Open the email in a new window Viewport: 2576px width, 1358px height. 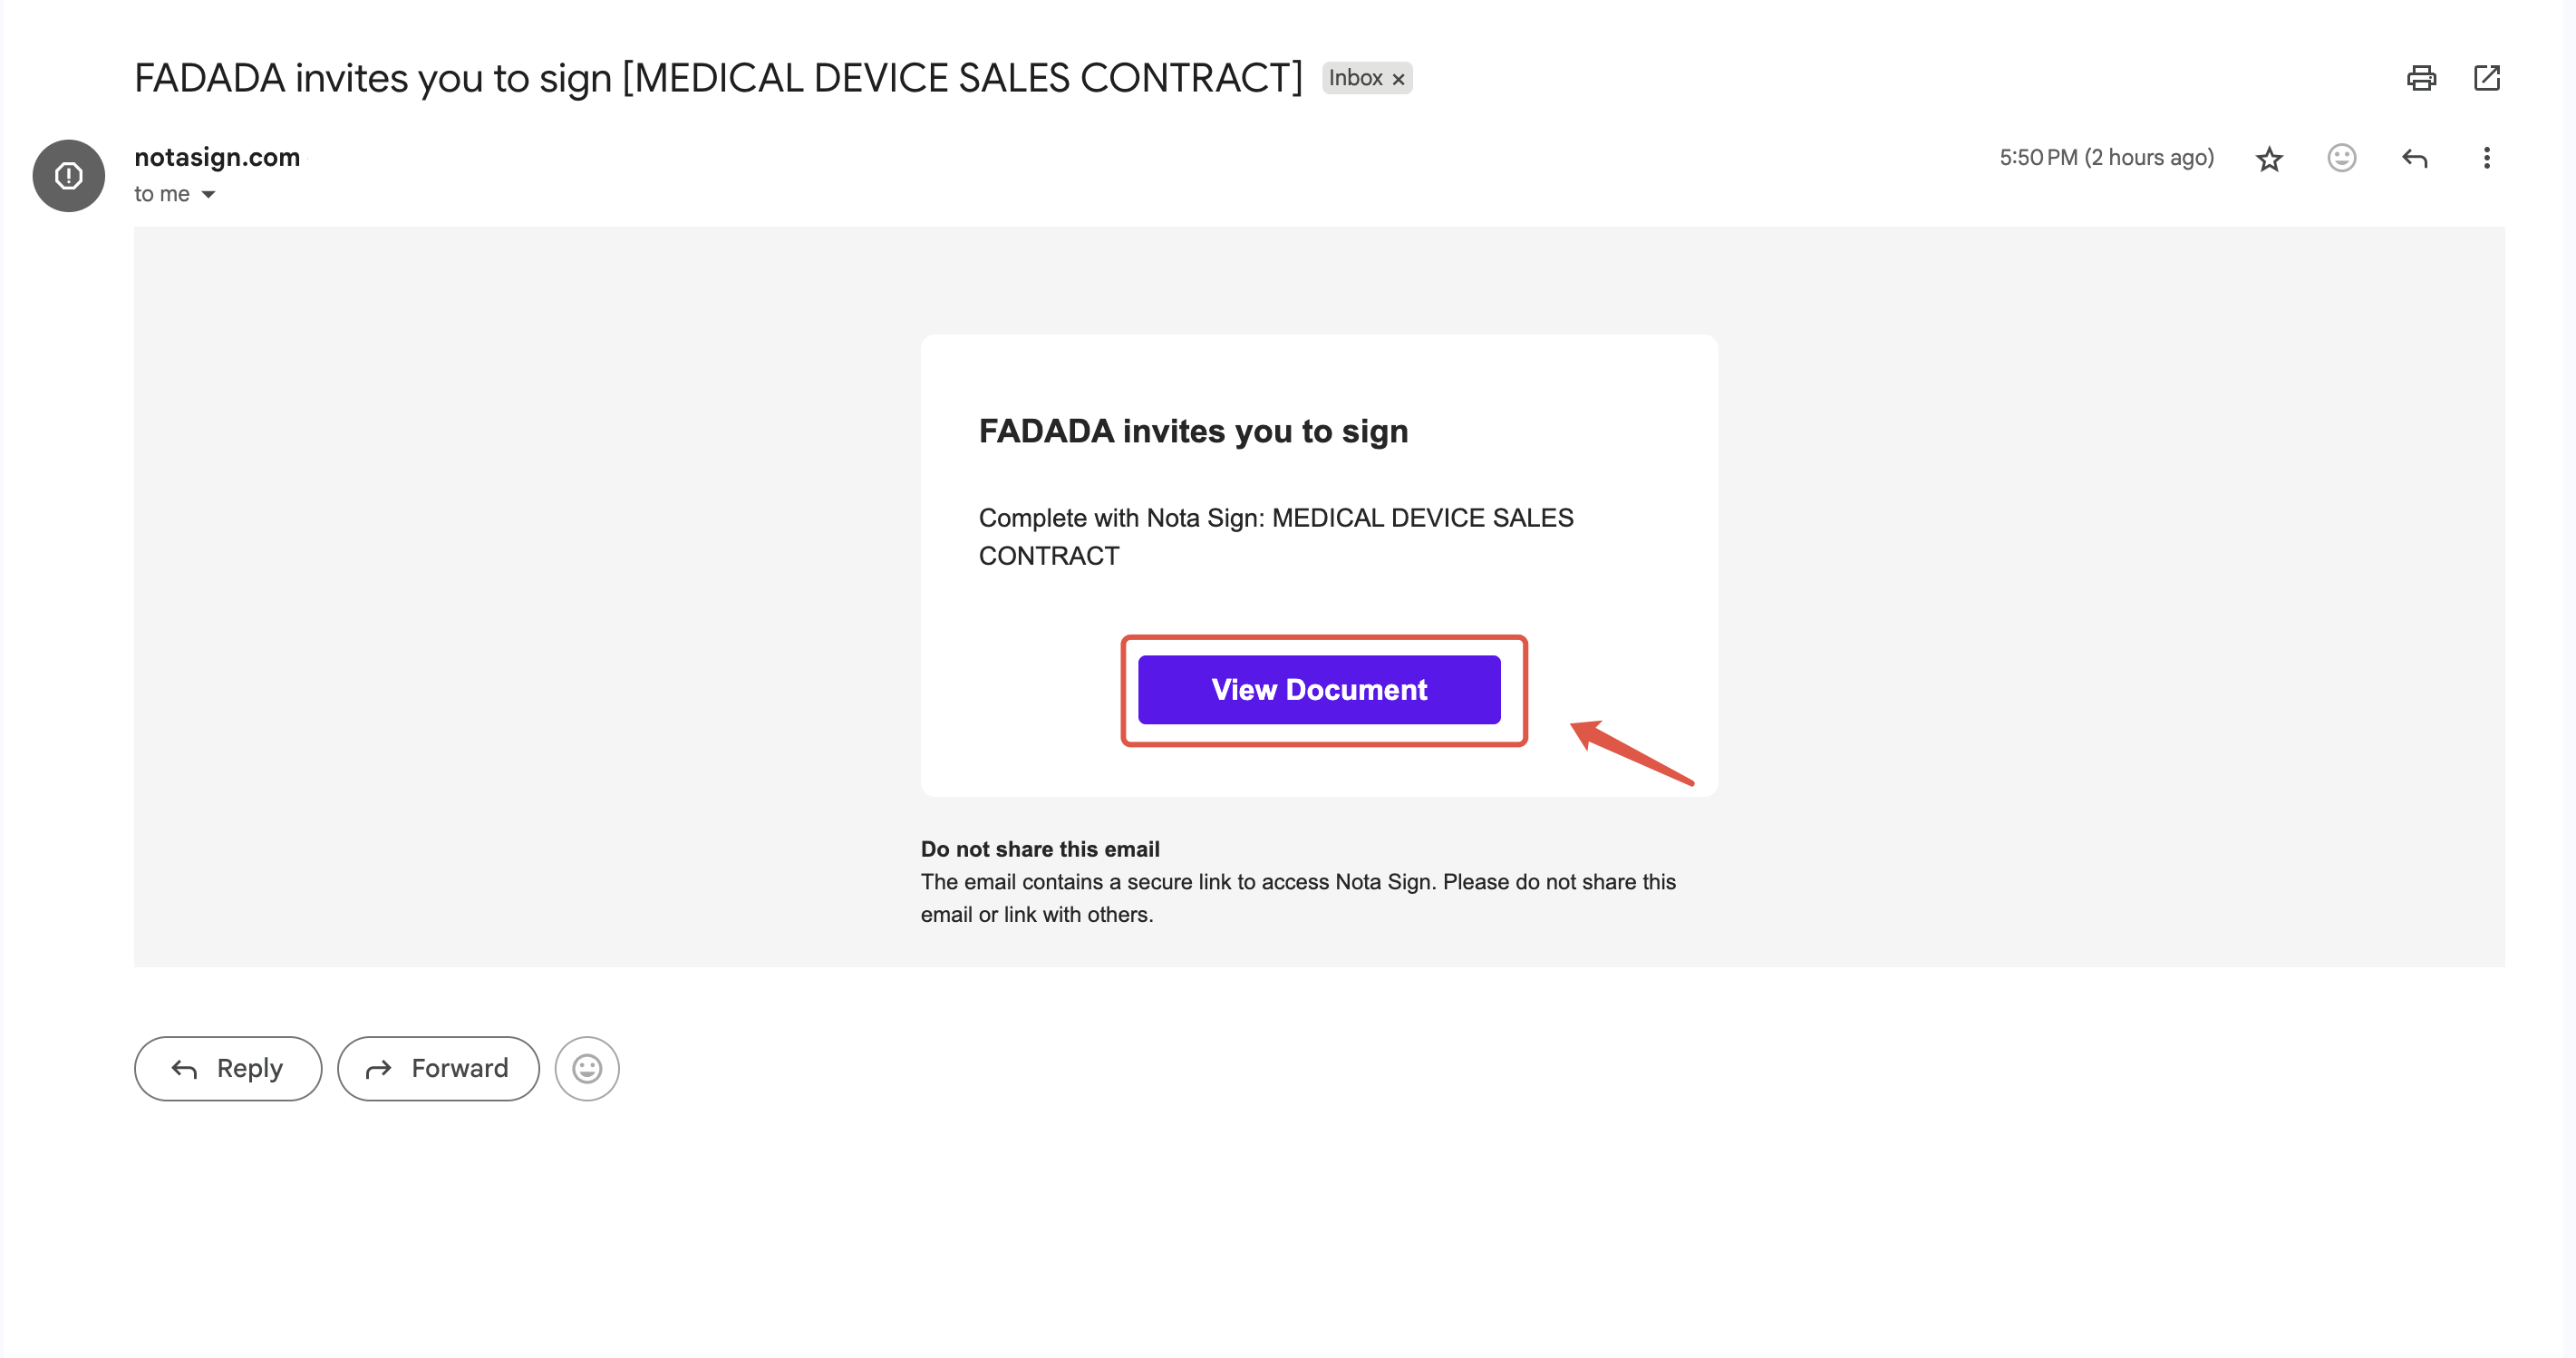tap(2486, 78)
